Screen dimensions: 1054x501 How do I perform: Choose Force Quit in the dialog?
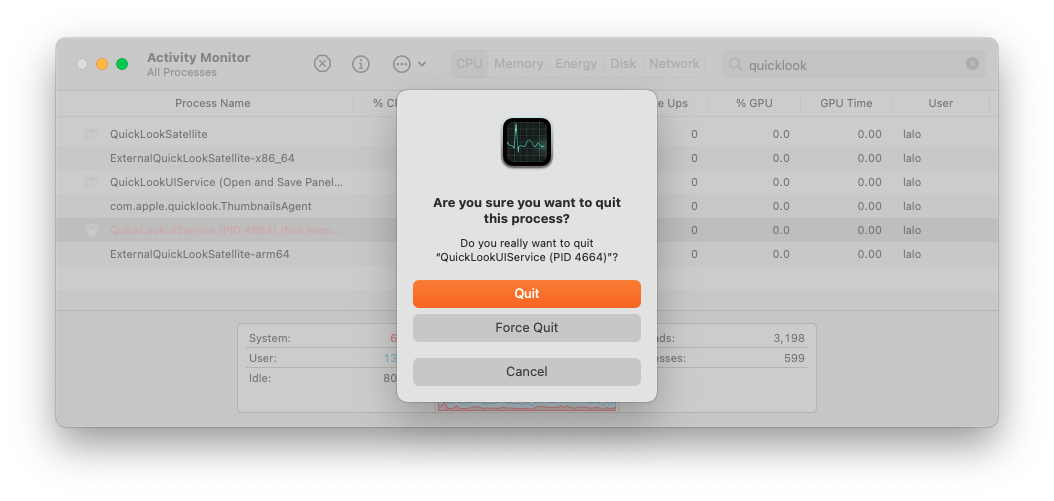coord(526,328)
